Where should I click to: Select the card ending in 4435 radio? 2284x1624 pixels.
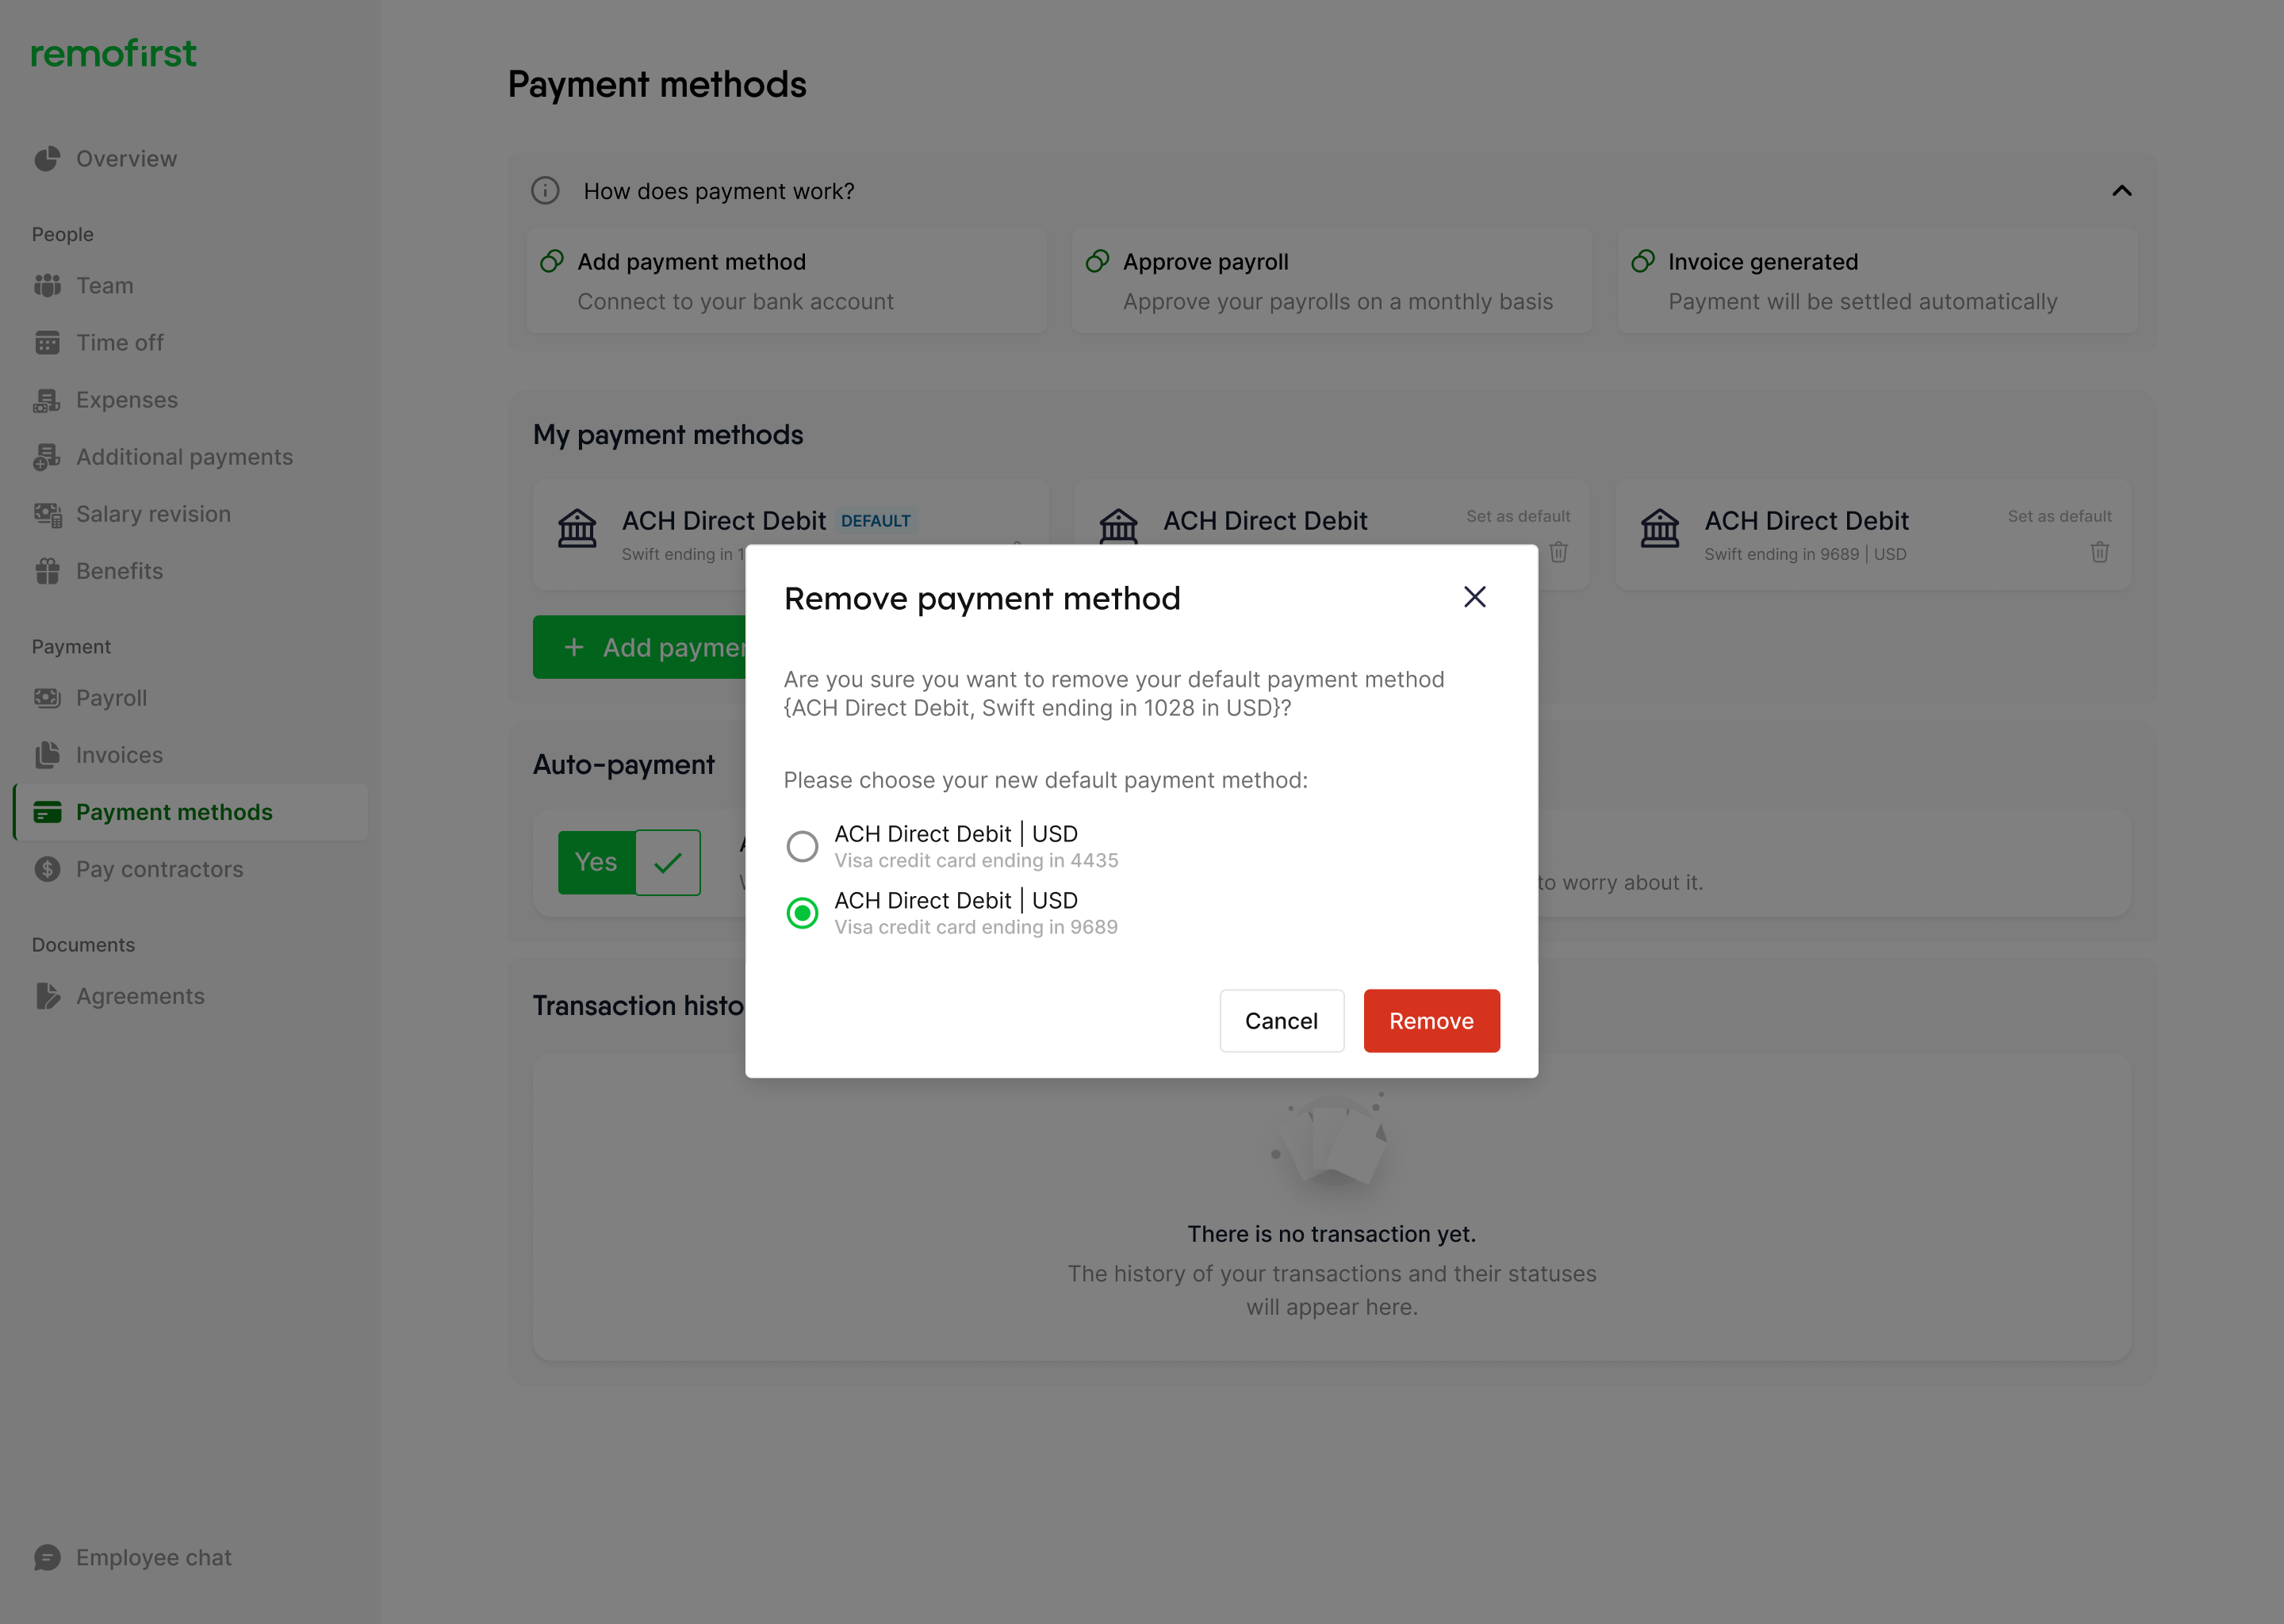pyautogui.click(x=802, y=846)
